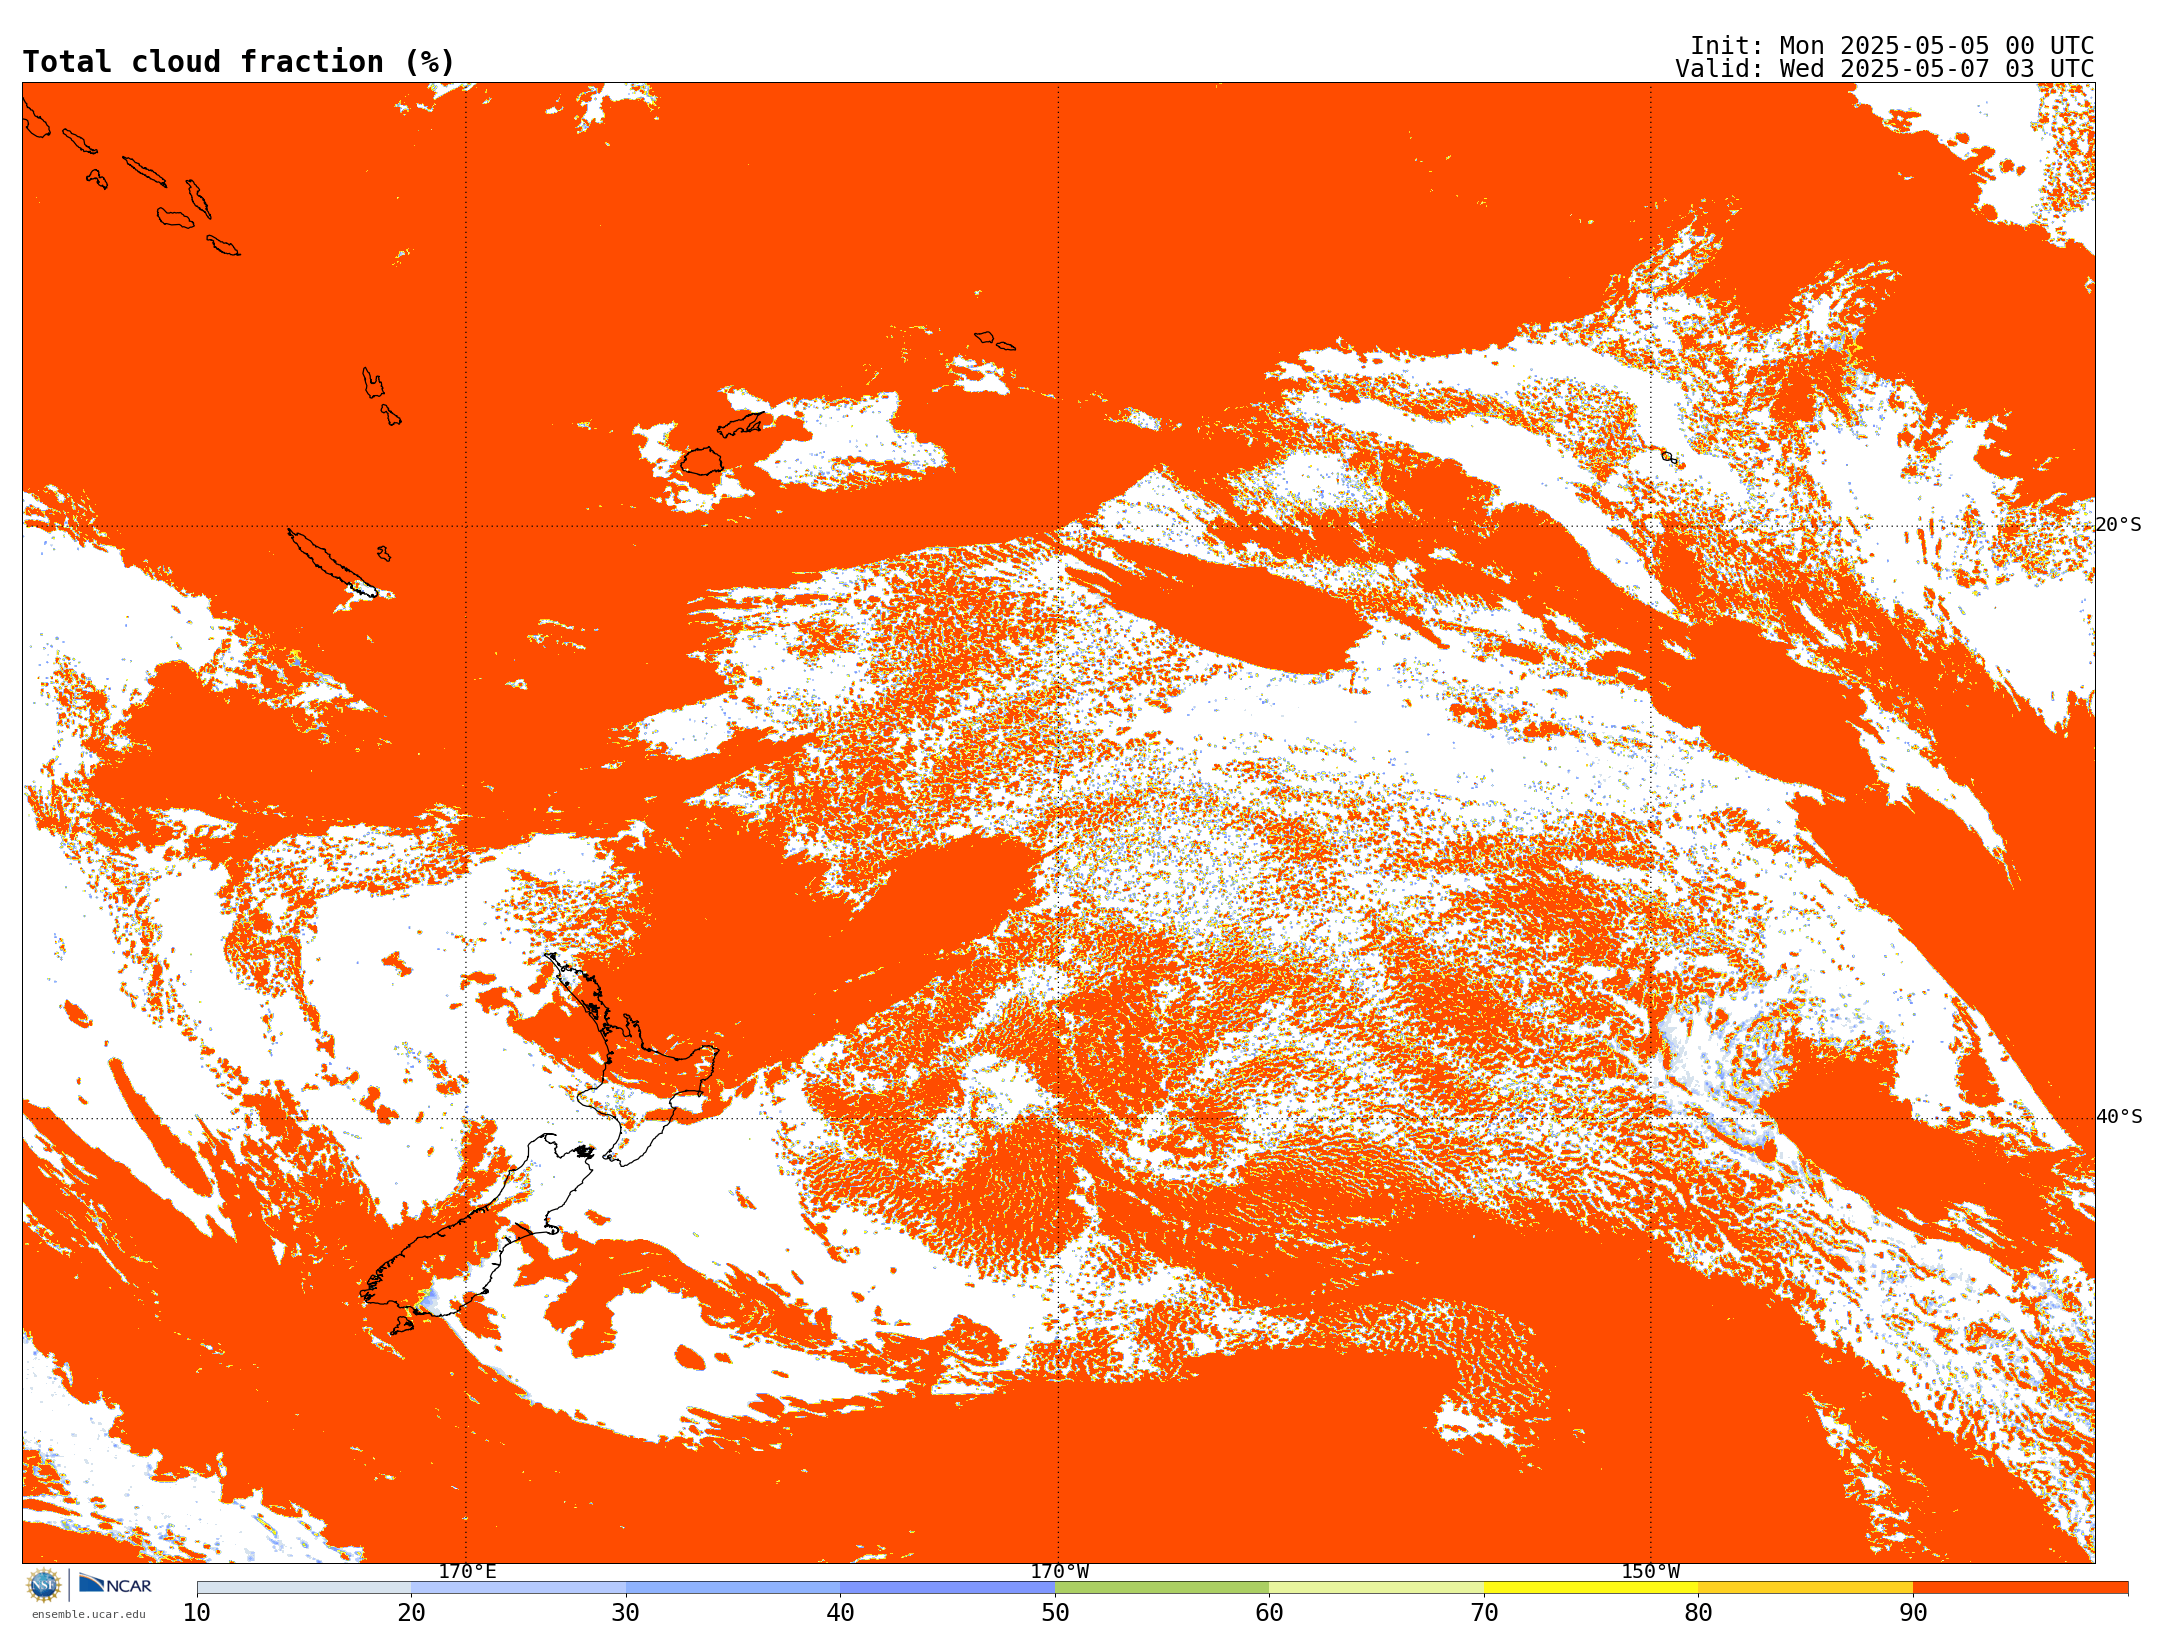Click the 150°W longitude label
2160x1626 pixels.
click(x=1650, y=1572)
